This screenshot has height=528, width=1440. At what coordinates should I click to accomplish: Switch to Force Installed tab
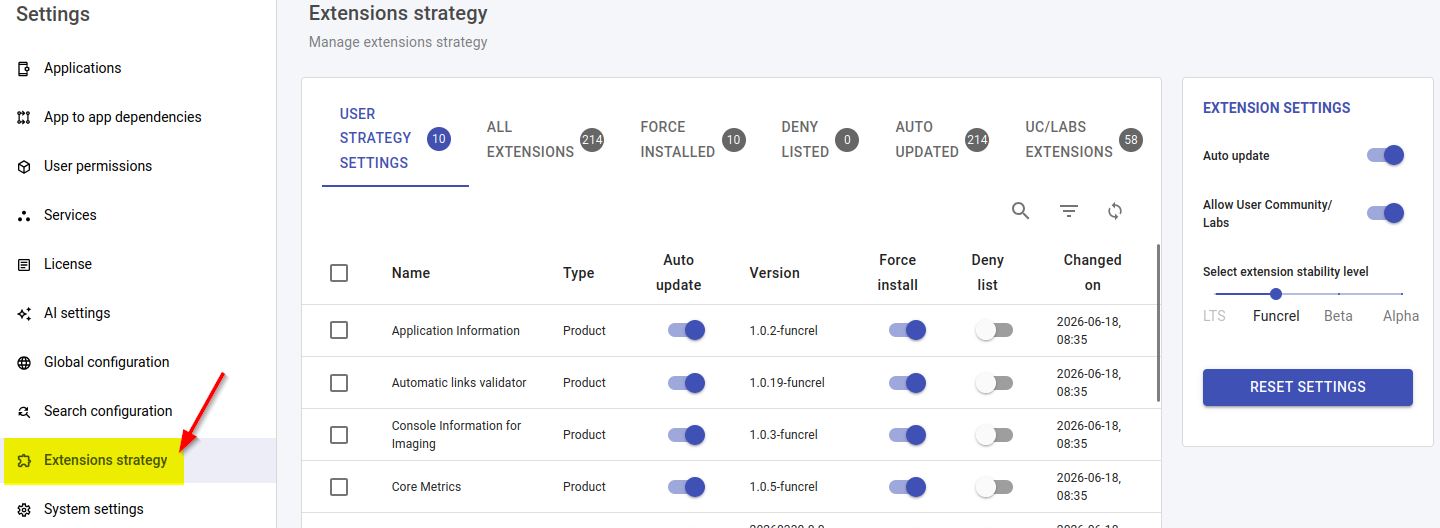coord(693,139)
